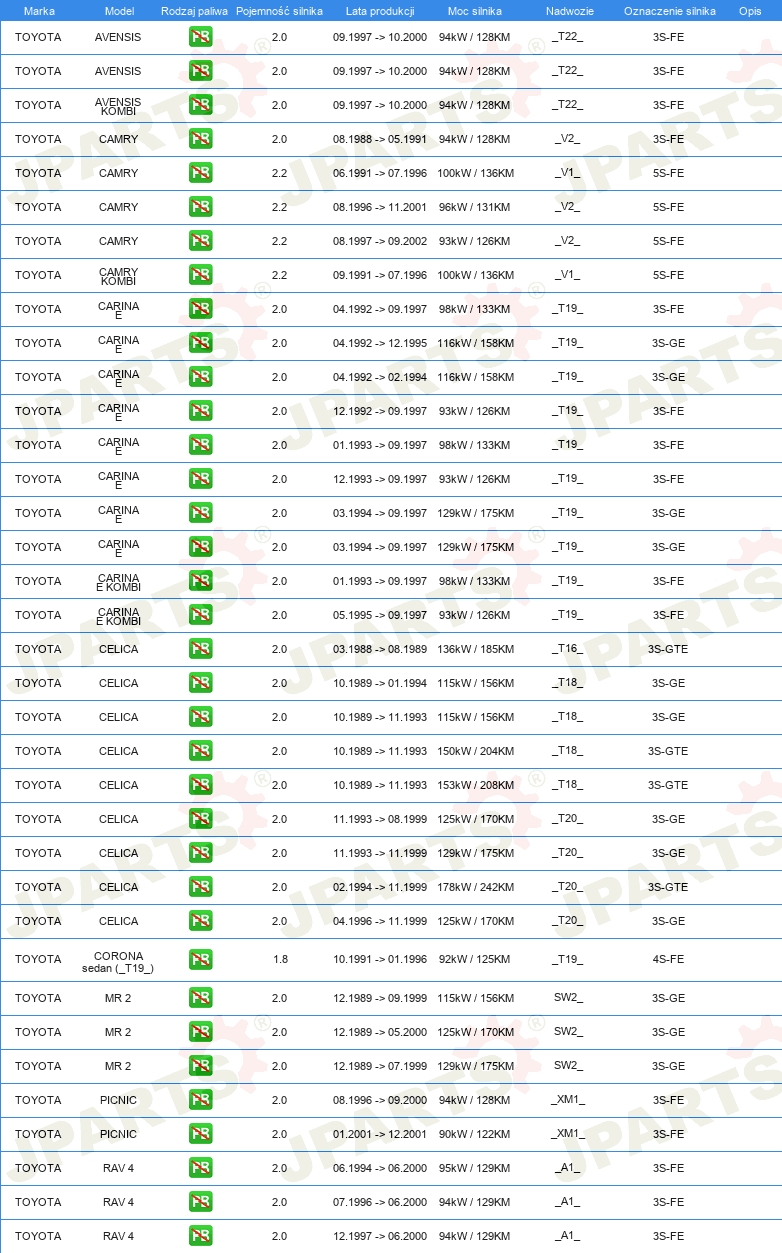Click the Rodzaj paliwa column header
The width and height of the screenshot is (782, 1253).
coord(195,11)
